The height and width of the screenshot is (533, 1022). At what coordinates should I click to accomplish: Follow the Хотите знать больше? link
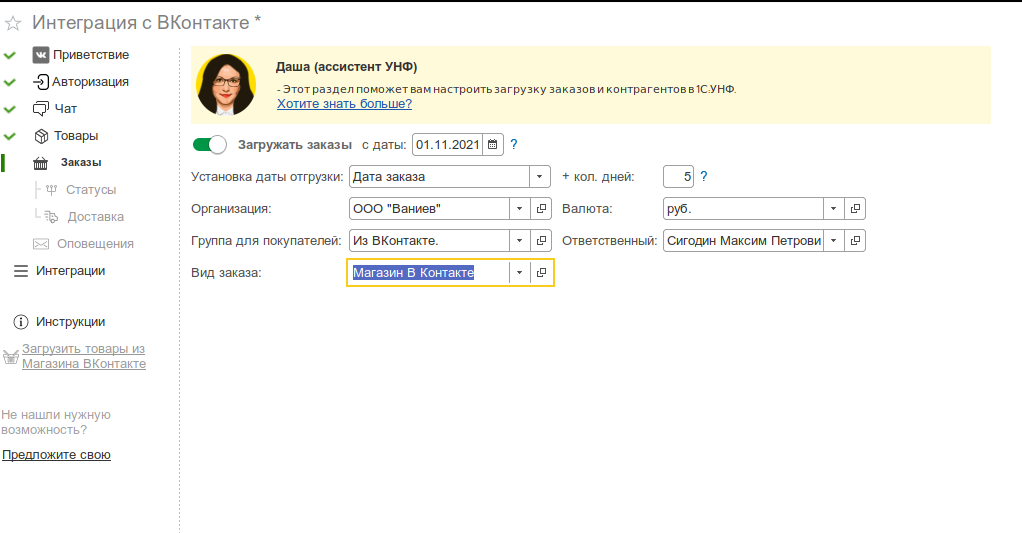pyautogui.click(x=344, y=104)
